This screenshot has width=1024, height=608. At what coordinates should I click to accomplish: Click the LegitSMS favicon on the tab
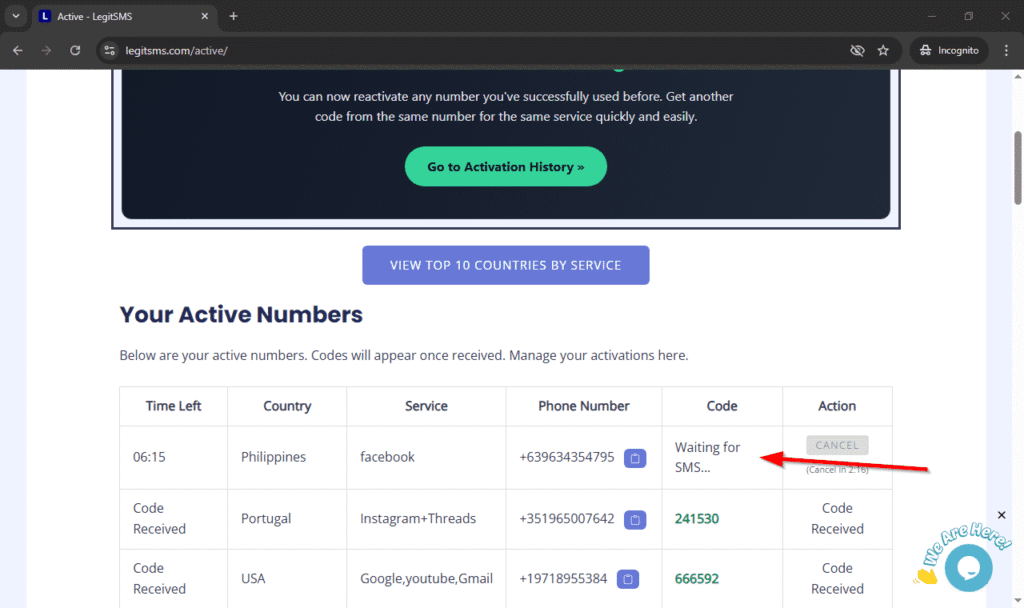pos(44,16)
